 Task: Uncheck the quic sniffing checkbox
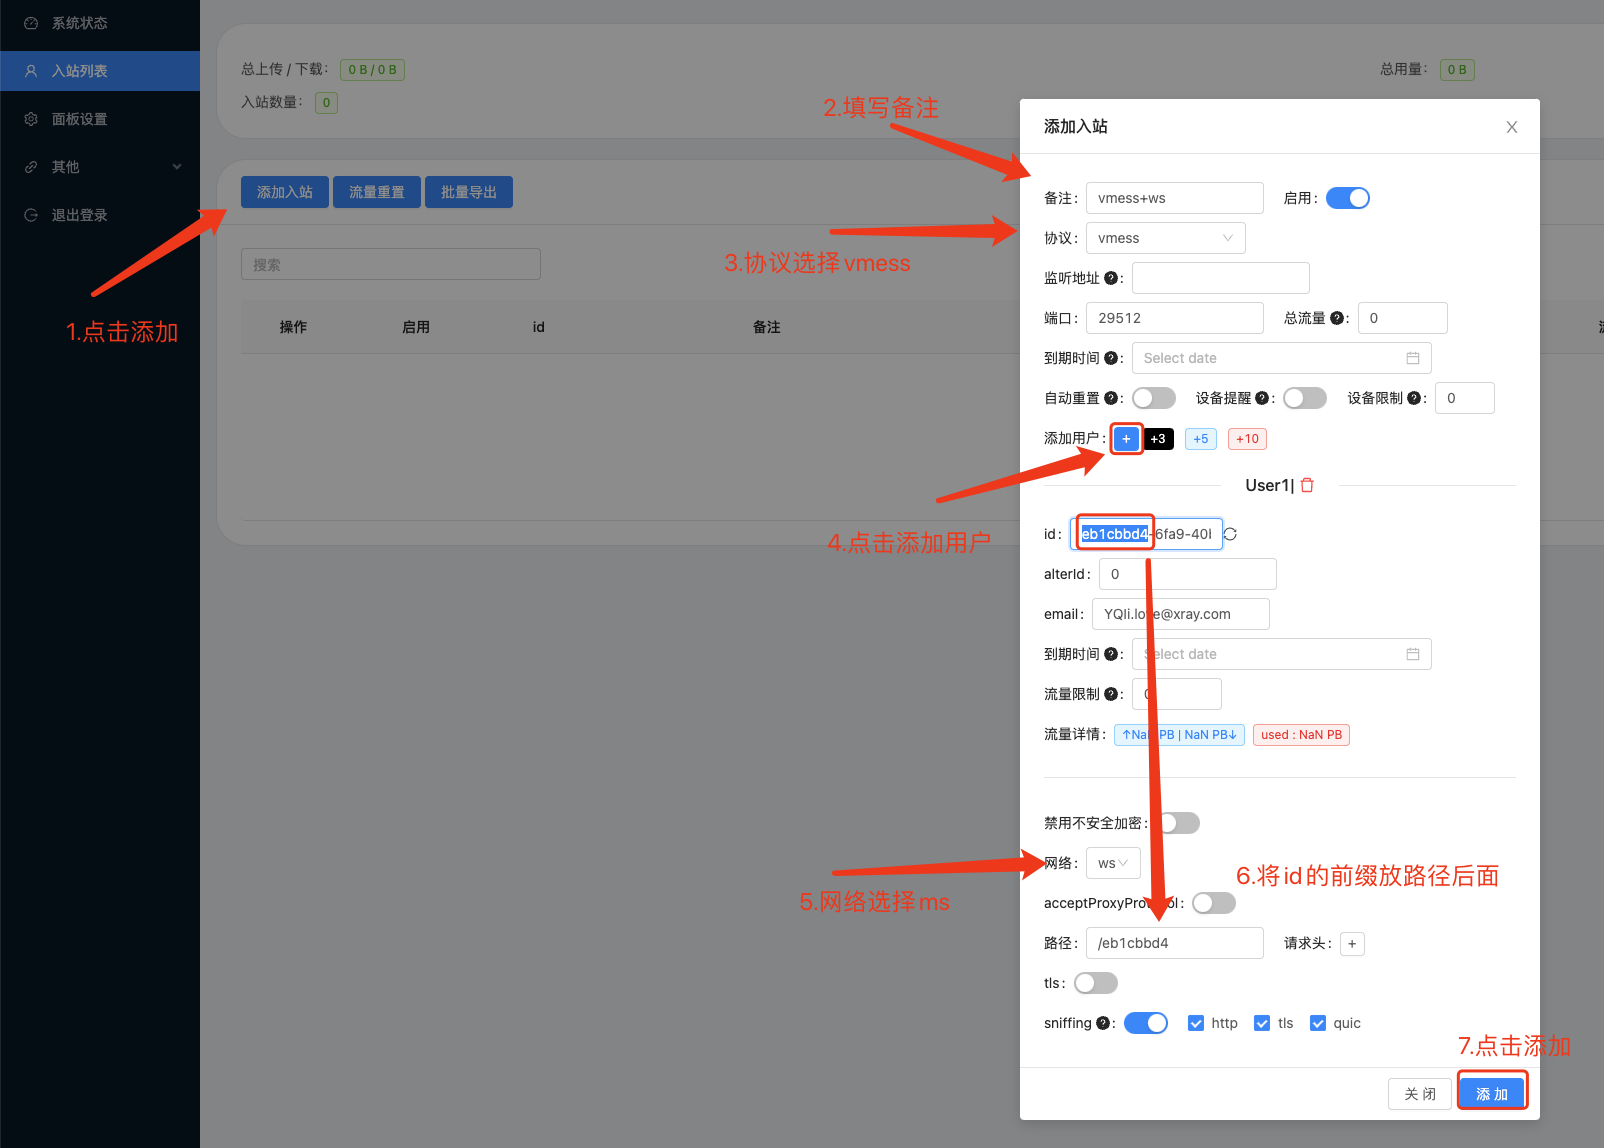[1318, 1023]
